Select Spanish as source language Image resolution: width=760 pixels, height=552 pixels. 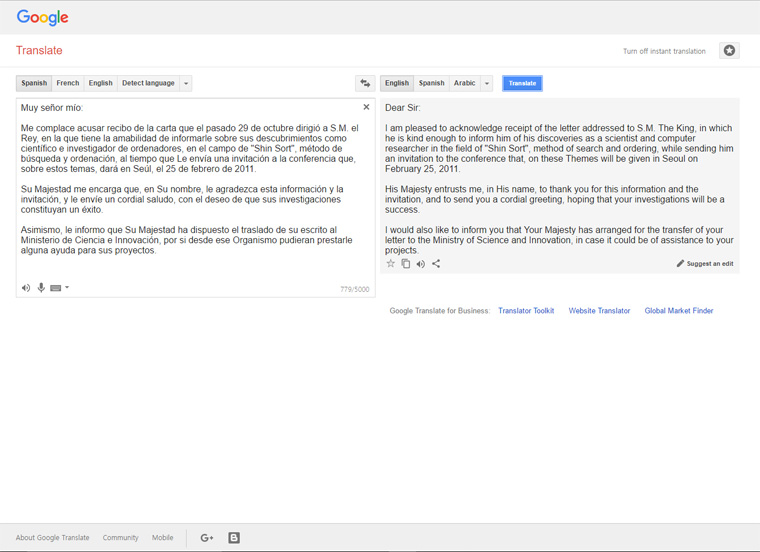(34, 83)
